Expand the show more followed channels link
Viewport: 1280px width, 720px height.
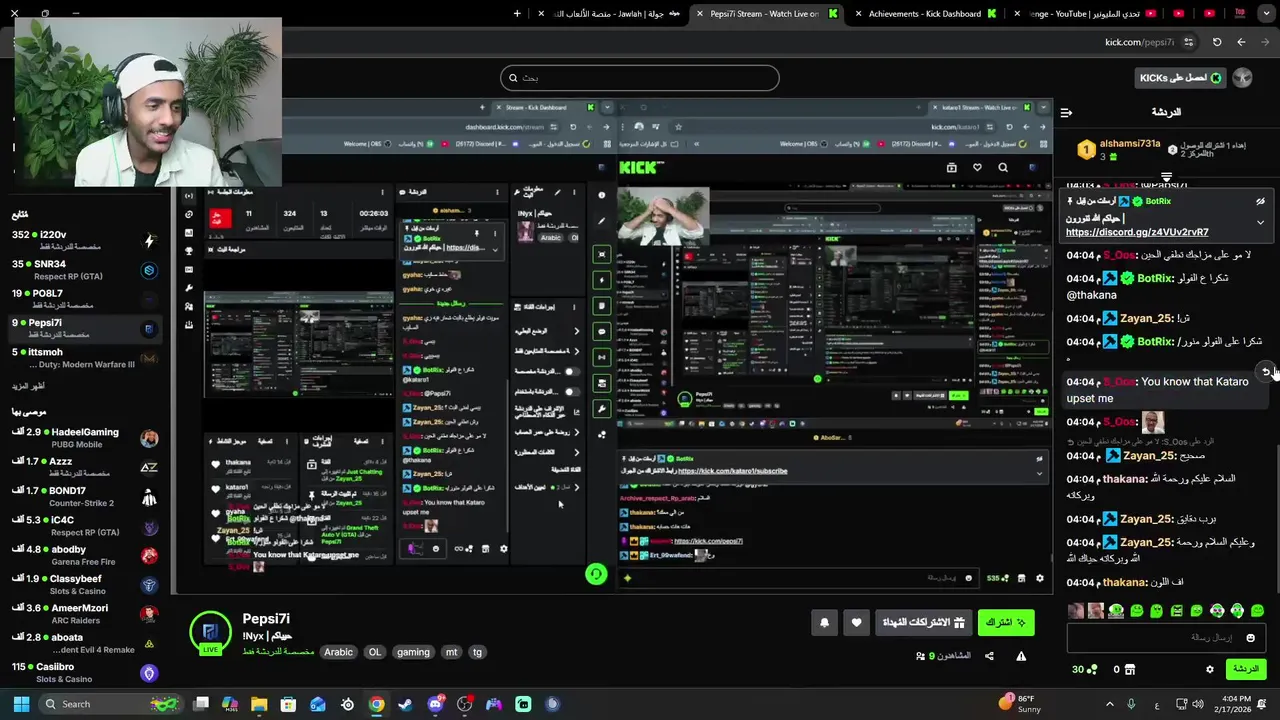coord(28,386)
